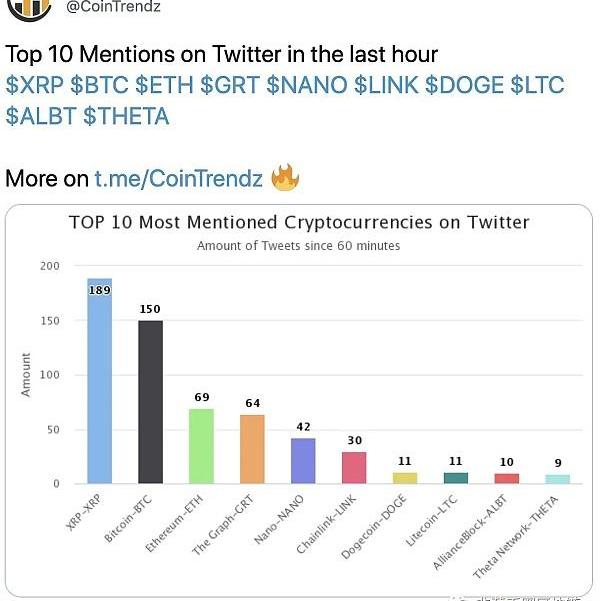Image resolution: width=600 pixels, height=601 pixels.
Task: Click the CoinTrendz profile avatar icon
Action: coord(28,8)
